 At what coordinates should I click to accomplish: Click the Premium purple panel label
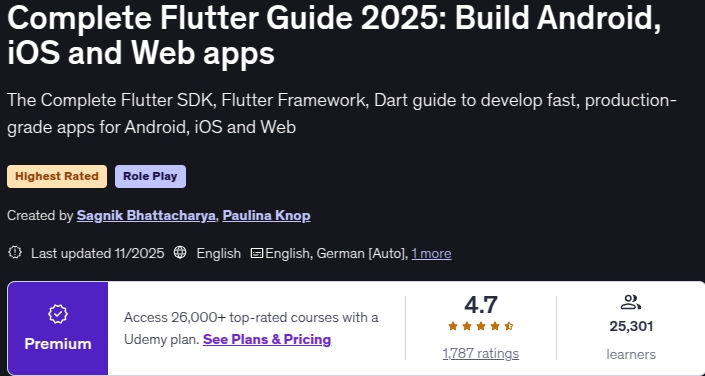tap(58, 344)
